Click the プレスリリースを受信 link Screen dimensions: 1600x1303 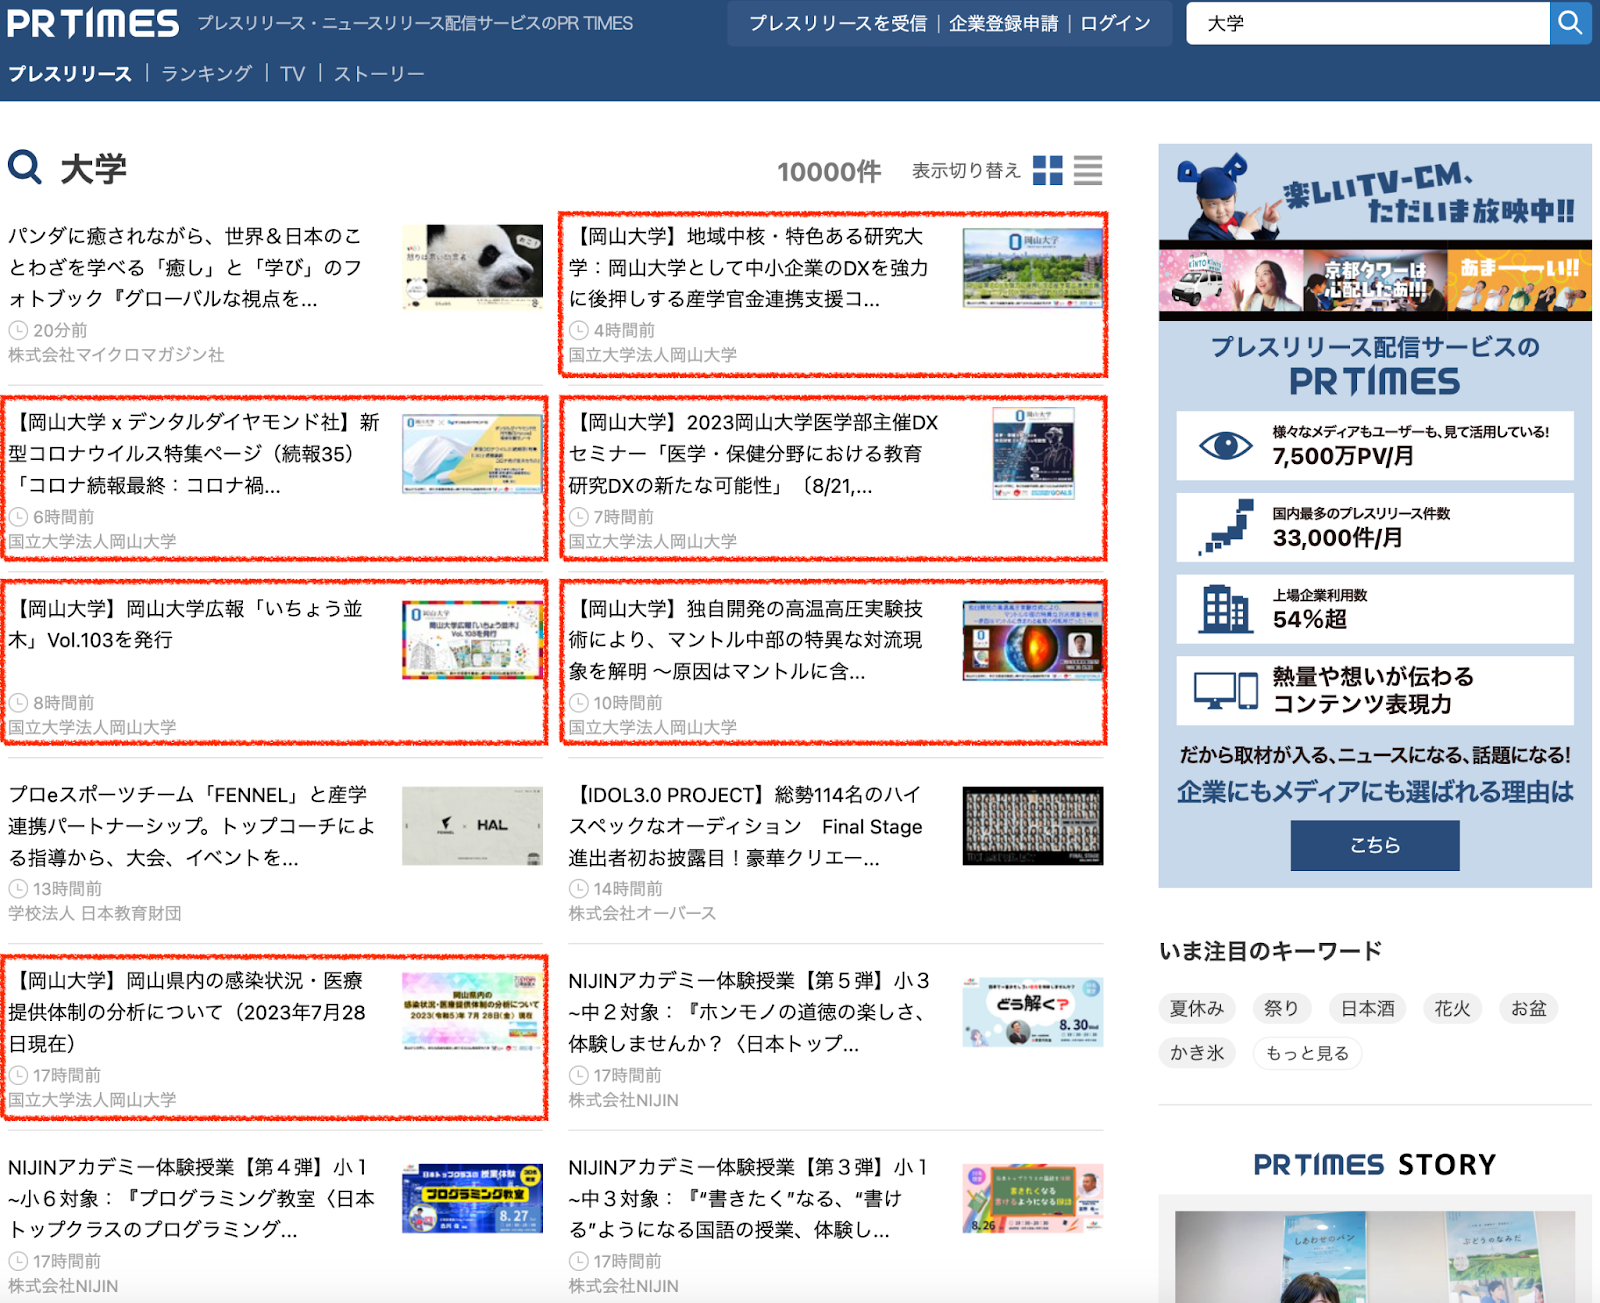point(838,23)
